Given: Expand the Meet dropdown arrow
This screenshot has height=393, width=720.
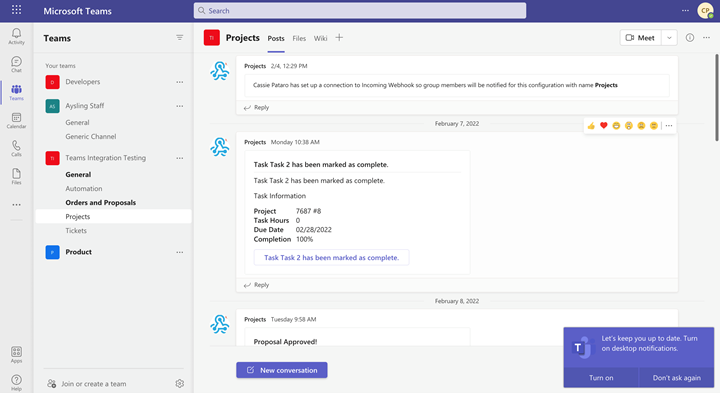Looking at the screenshot, I should (x=669, y=38).
